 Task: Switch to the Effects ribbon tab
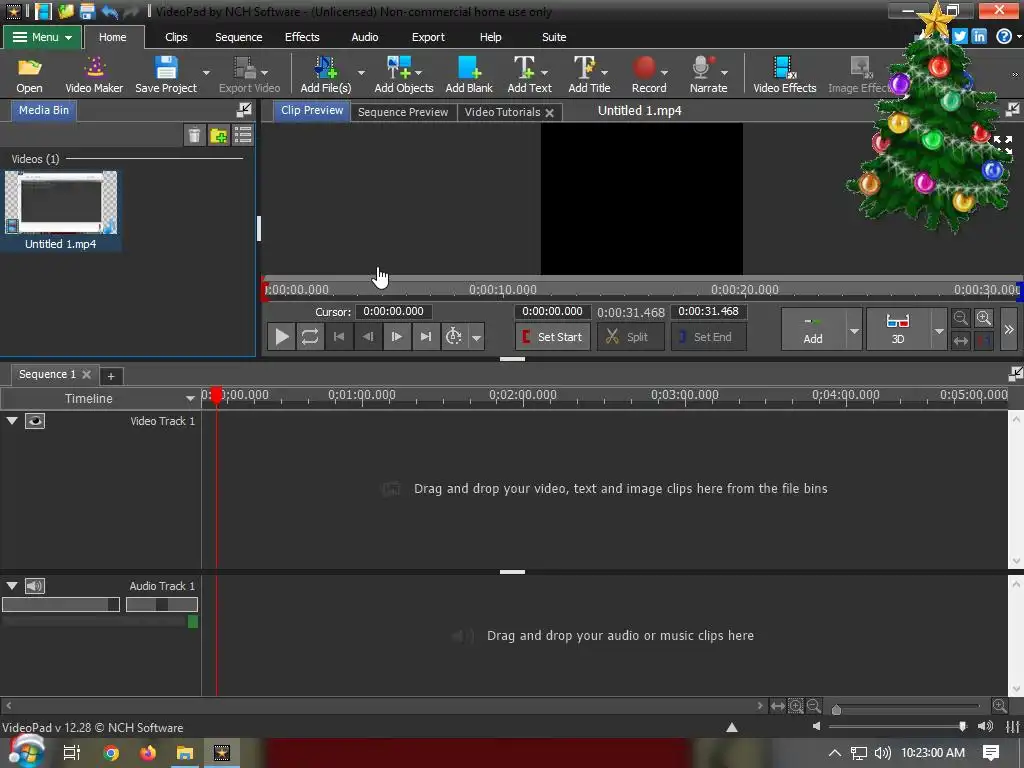coord(302,37)
